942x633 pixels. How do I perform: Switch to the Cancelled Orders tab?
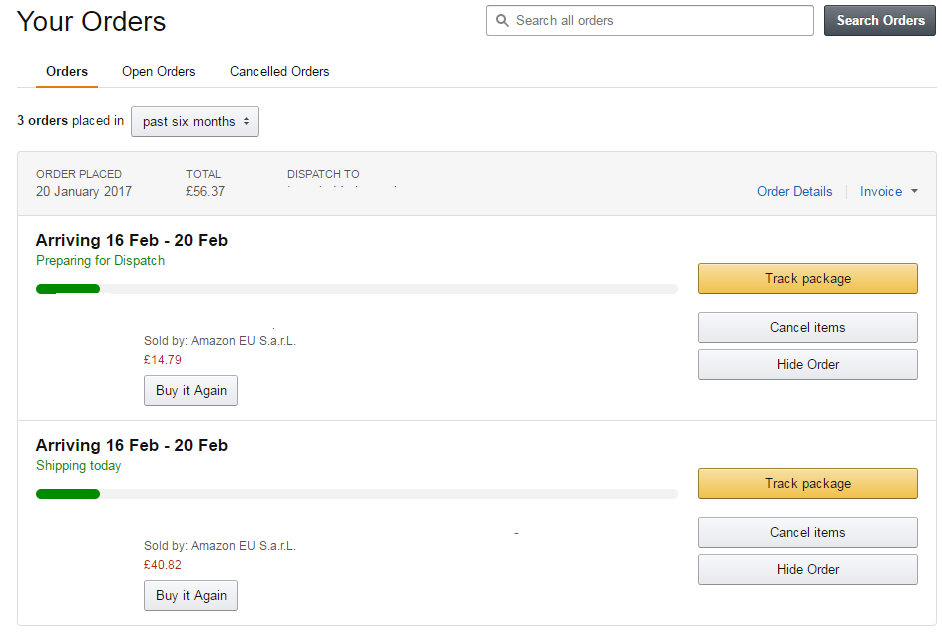point(279,71)
